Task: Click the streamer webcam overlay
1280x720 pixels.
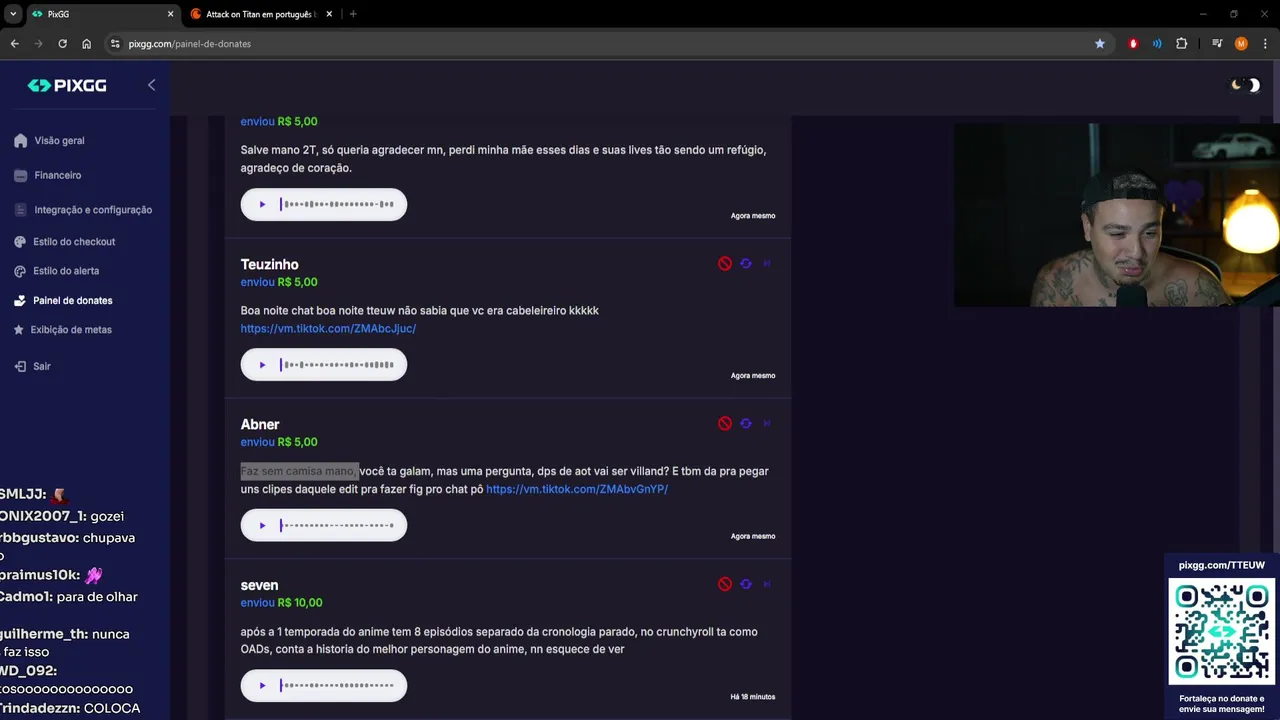Action: coord(1117,215)
